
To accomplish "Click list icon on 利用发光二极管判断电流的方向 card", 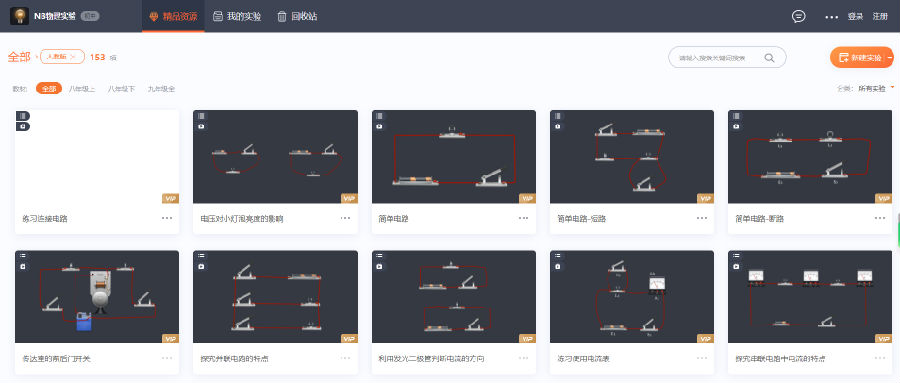I will tap(379, 256).
